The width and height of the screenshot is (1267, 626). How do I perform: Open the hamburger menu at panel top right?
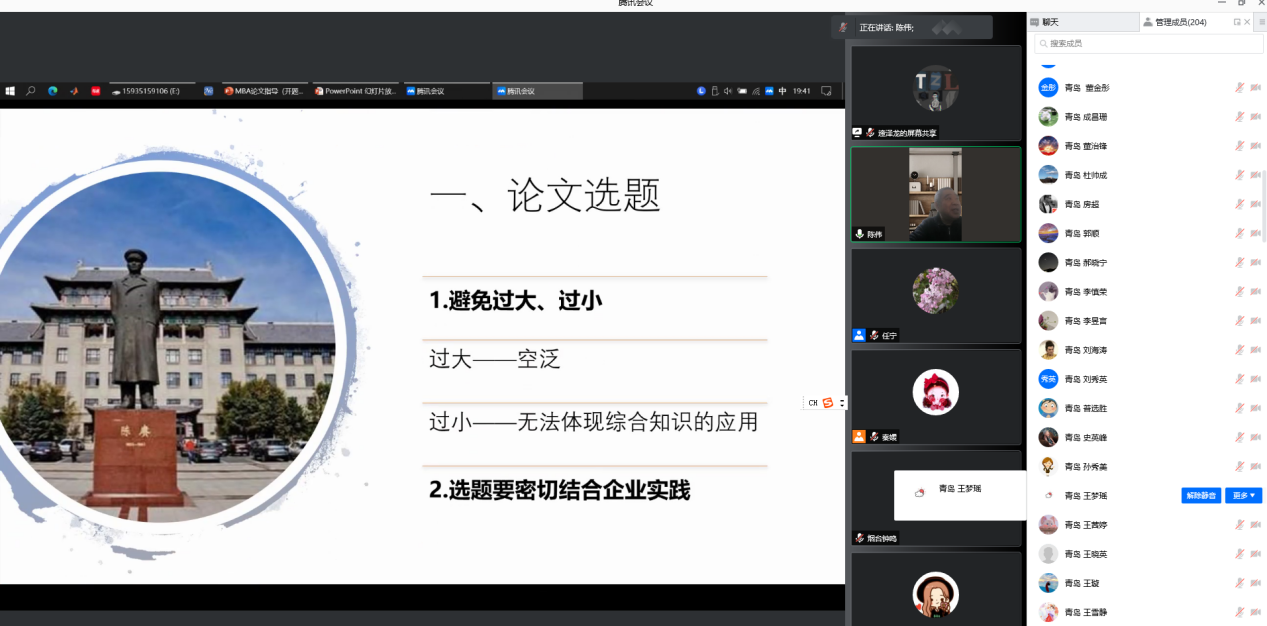1261,22
